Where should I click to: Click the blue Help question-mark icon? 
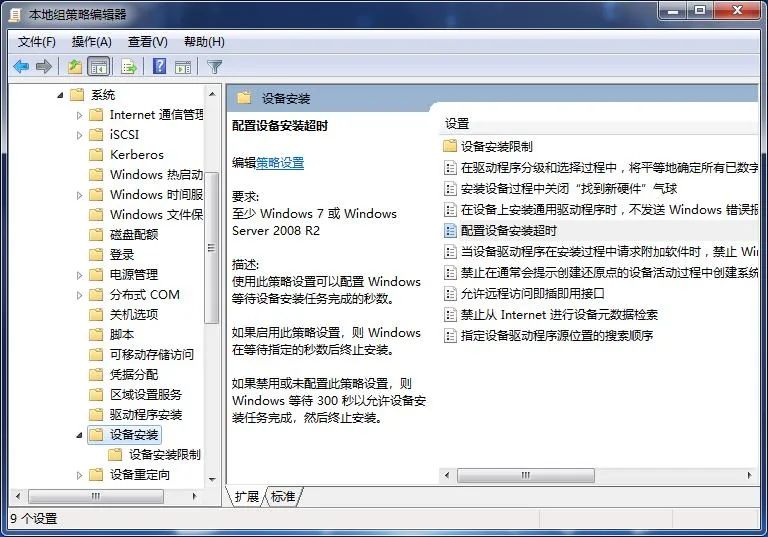[x=160, y=66]
